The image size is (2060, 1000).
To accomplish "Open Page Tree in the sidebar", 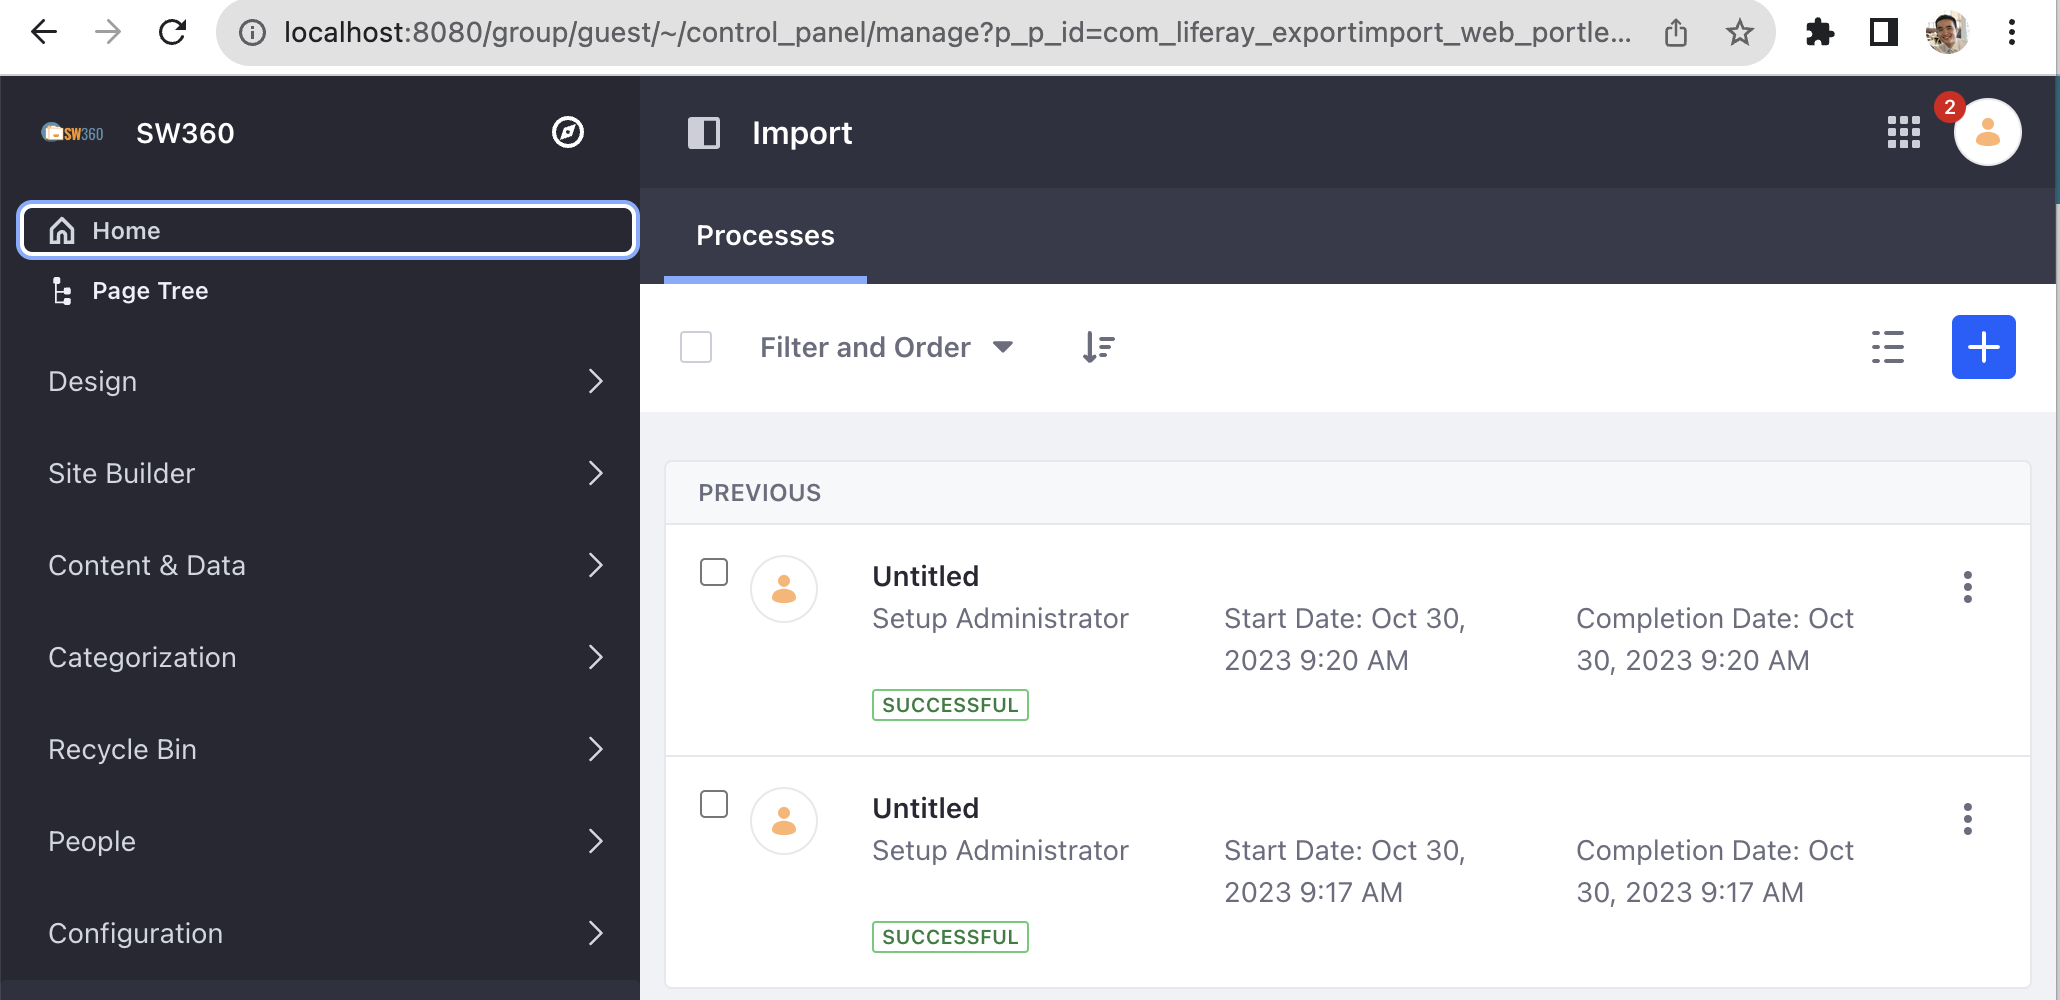I will [x=150, y=291].
